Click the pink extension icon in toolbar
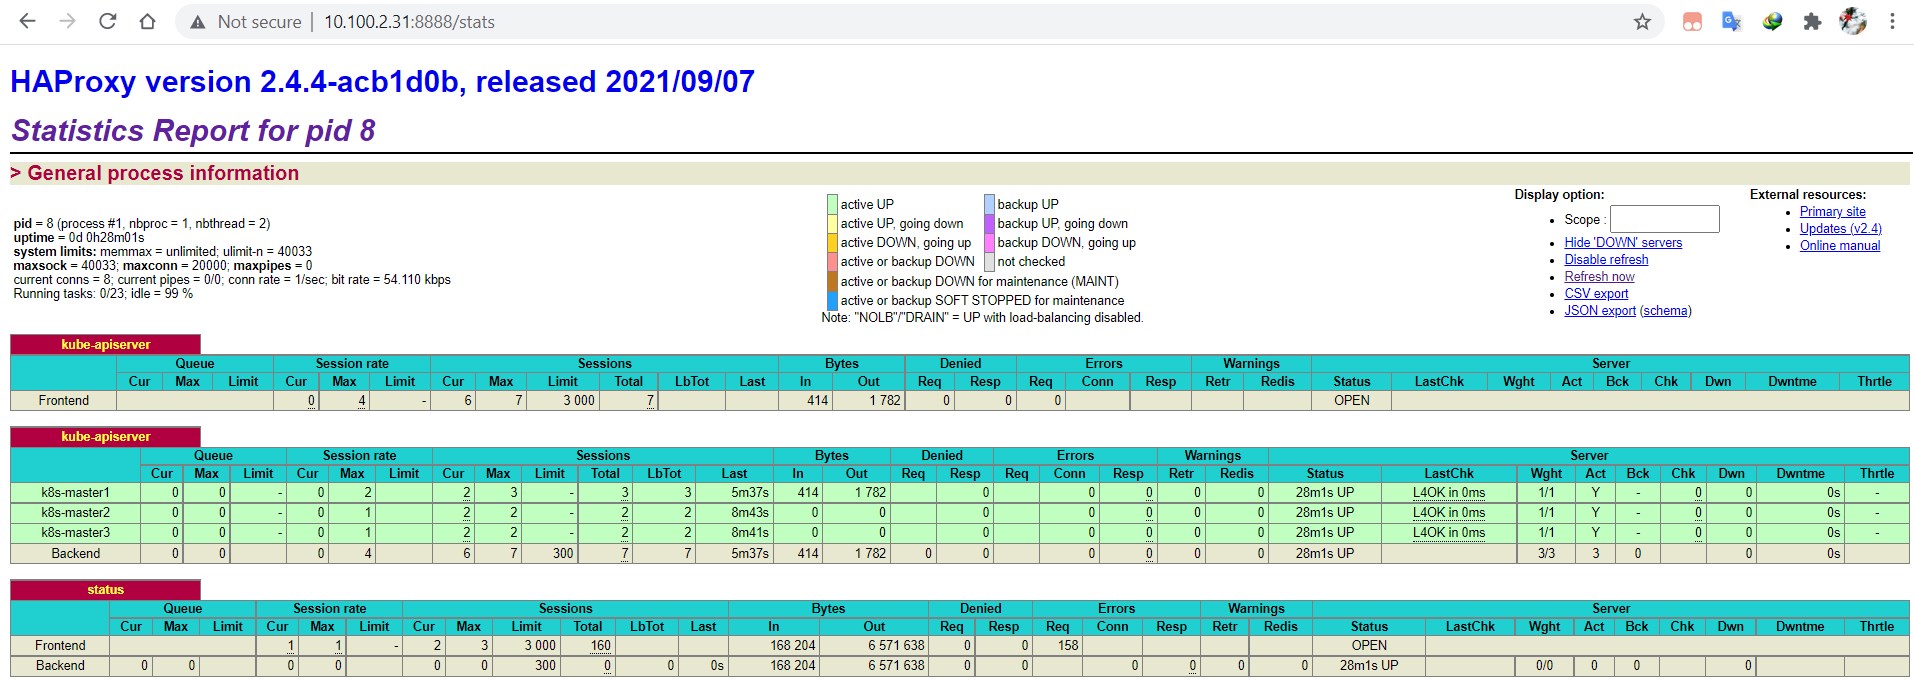Viewport: 1914px width, 681px height. tap(1692, 21)
